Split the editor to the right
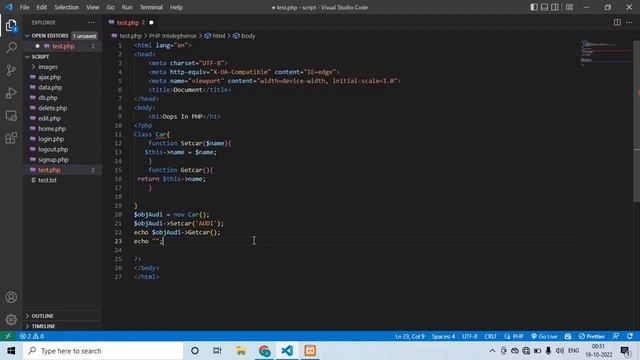 pyautogui.click(x=617, y=22)
